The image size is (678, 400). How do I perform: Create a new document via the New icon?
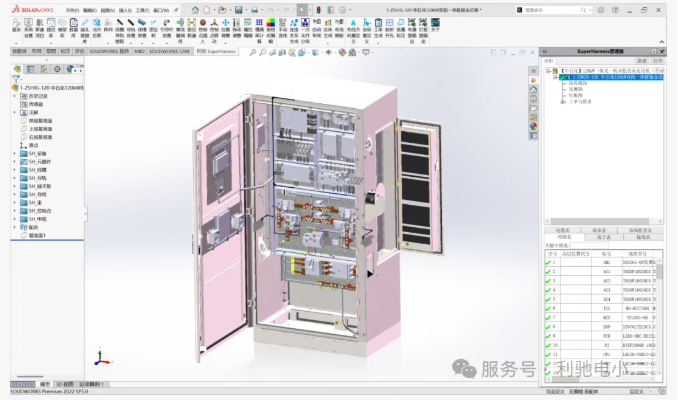coord(207,10)
